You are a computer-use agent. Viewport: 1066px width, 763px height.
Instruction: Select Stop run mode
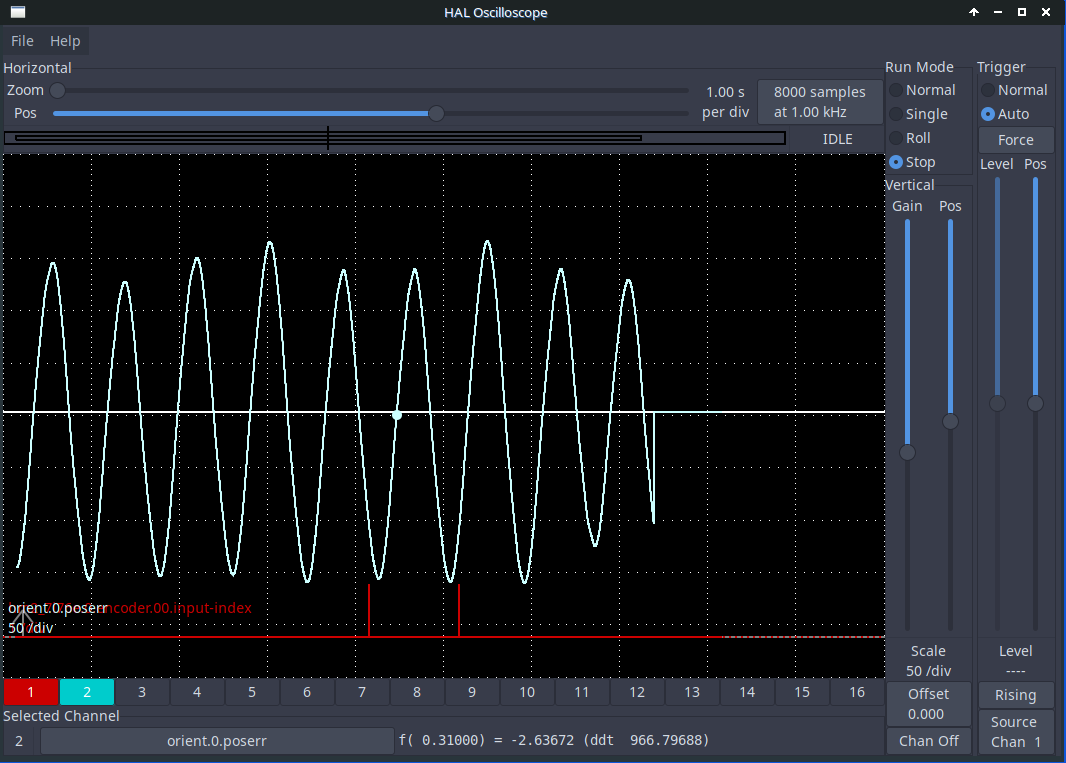pyautogui.click(x=912, y=162)
